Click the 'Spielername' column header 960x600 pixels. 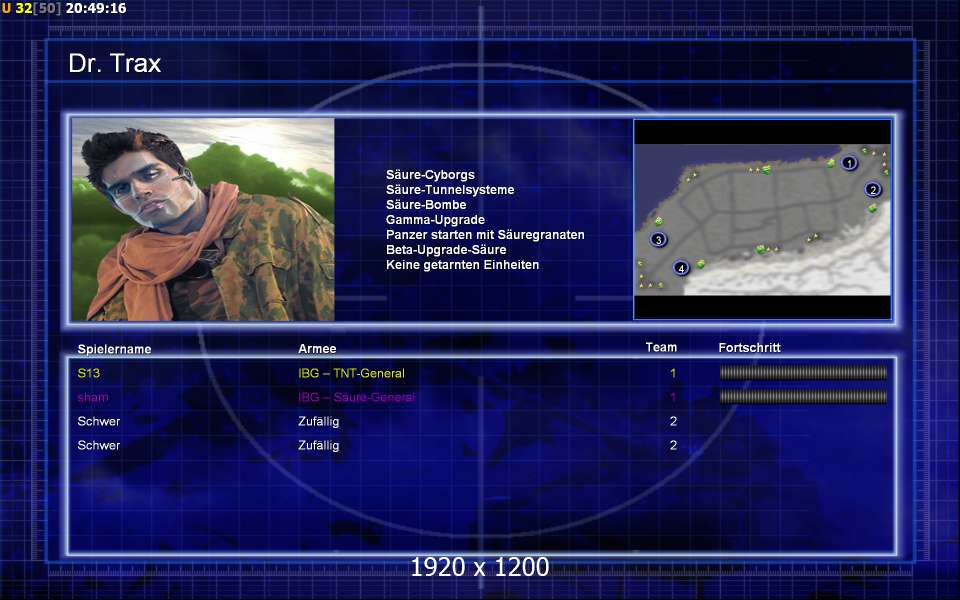114,349
